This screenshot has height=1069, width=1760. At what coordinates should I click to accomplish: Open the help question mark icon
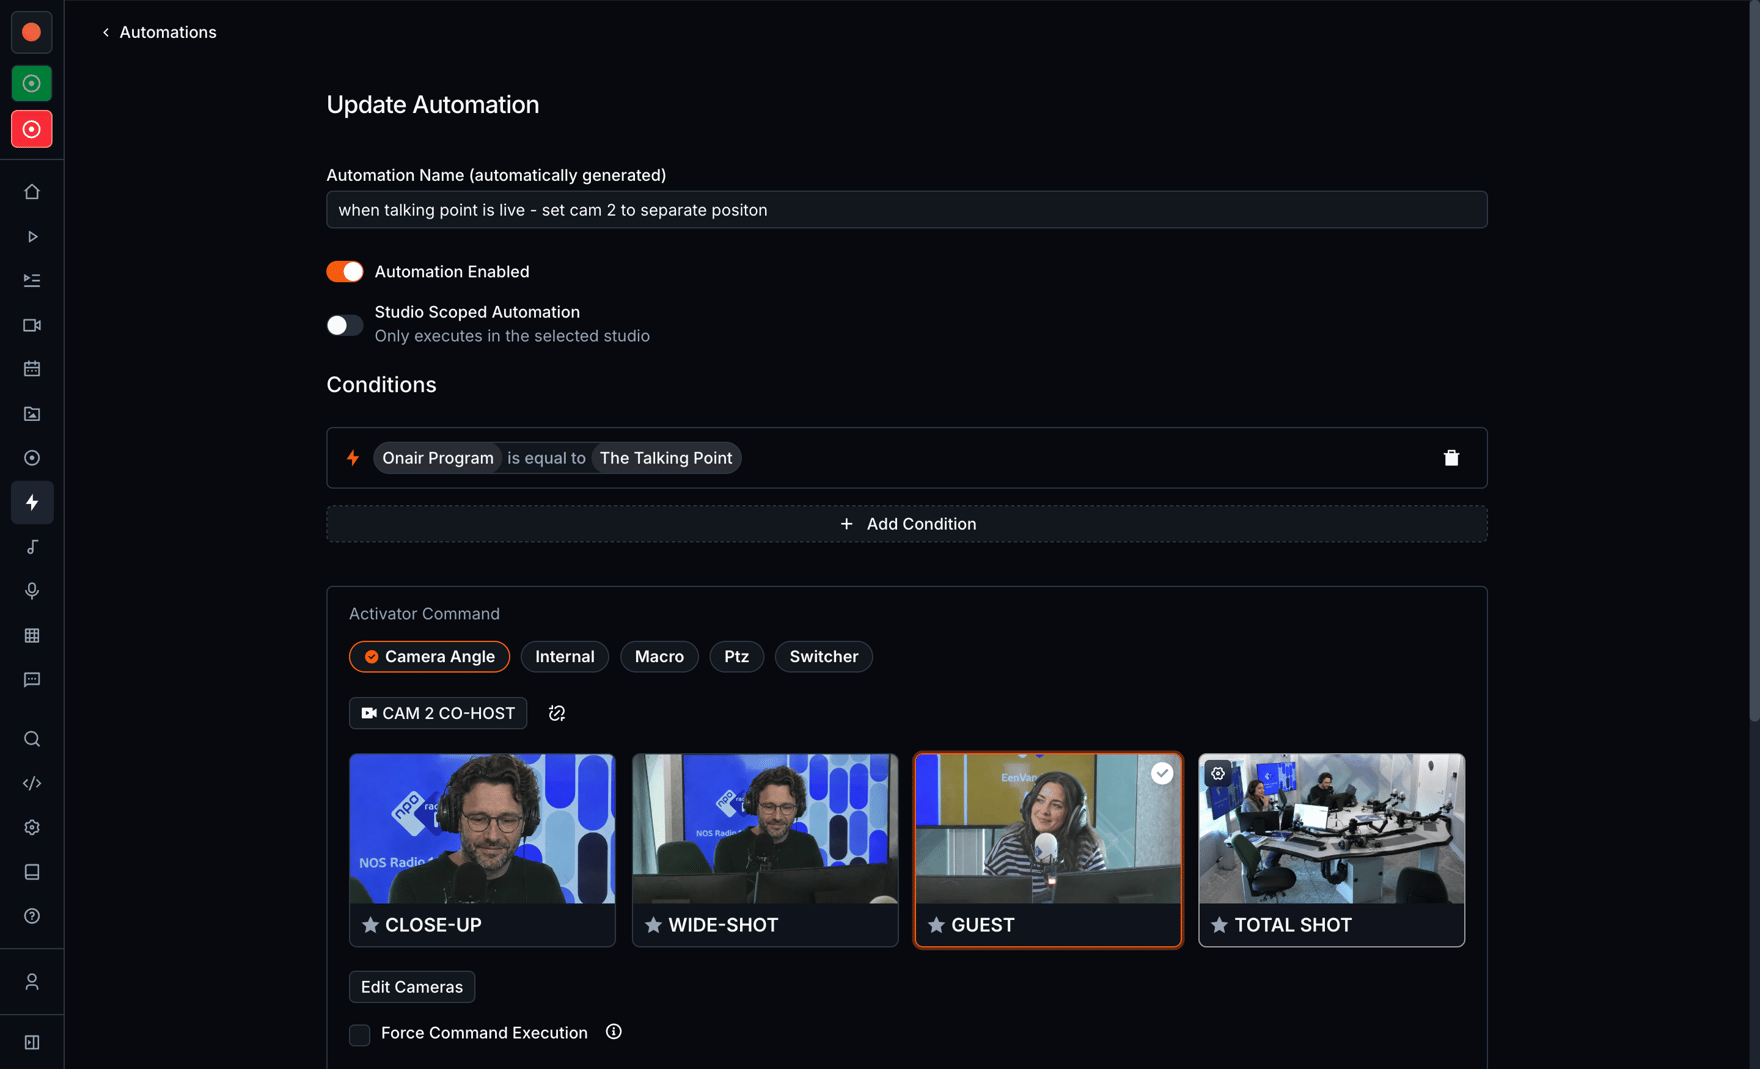pos(32,916)
